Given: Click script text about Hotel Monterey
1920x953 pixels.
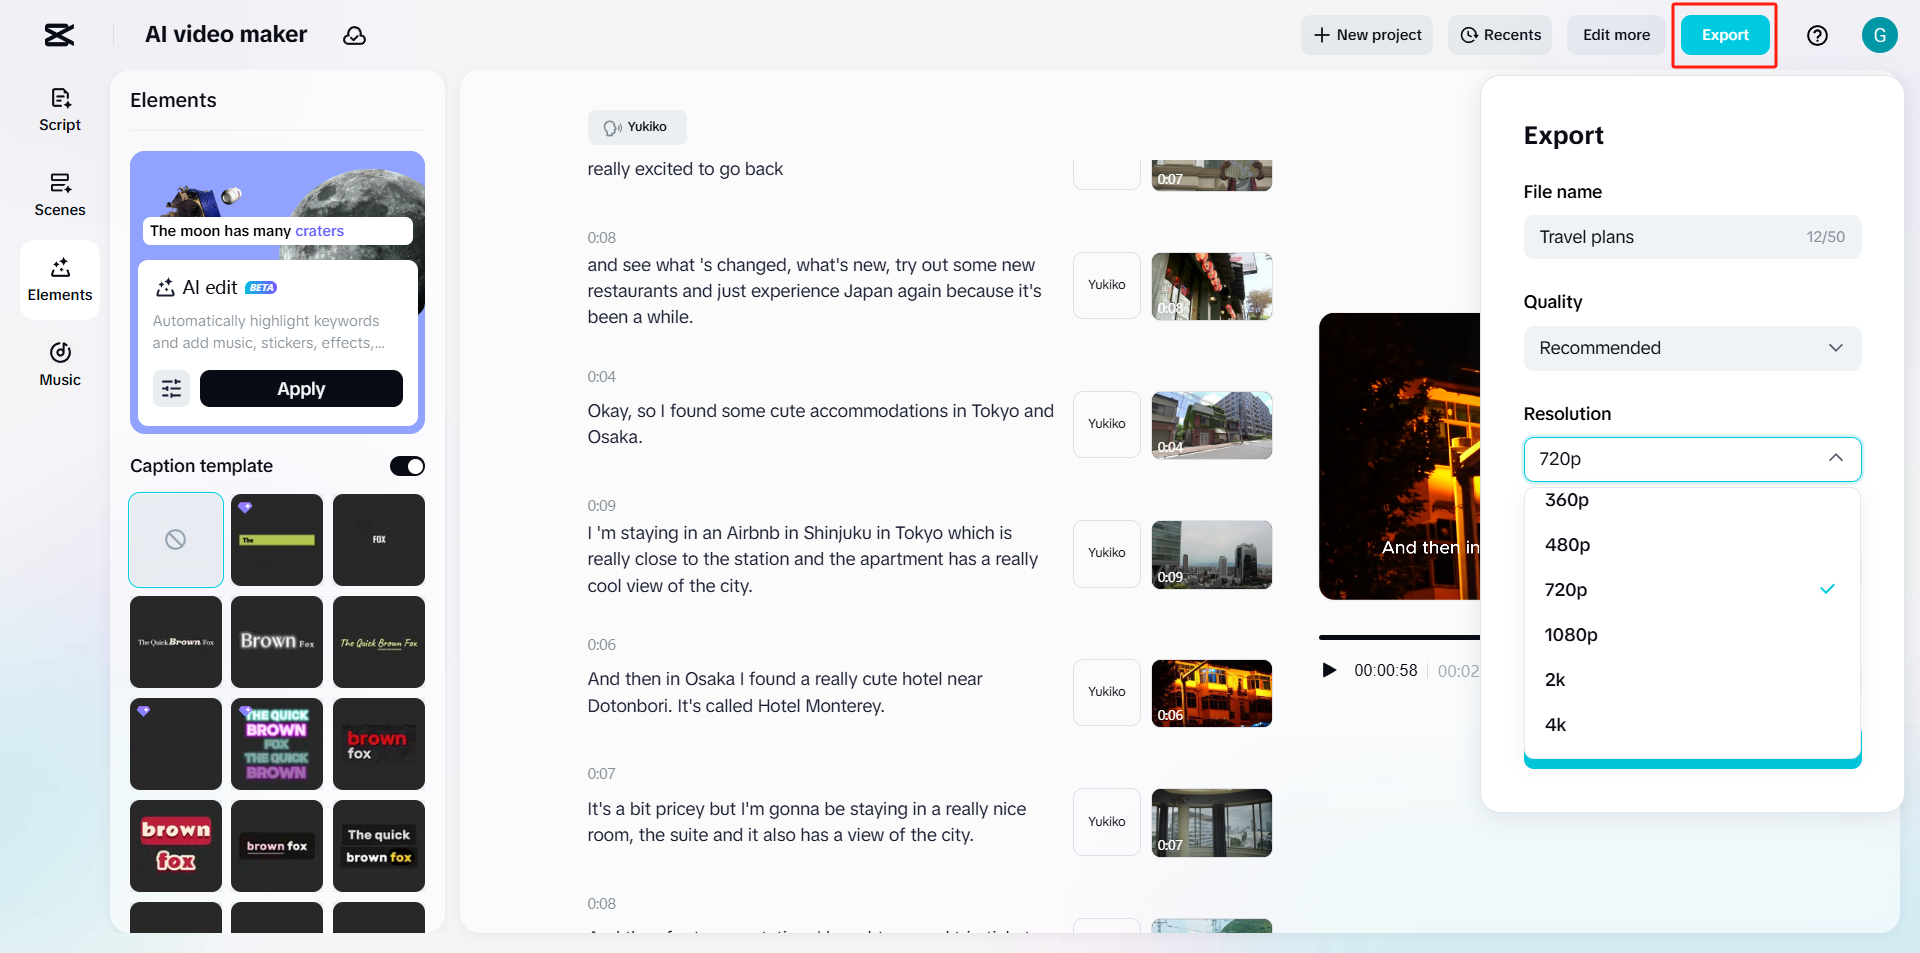Looking at the screenshot, I should pos(785,692).
